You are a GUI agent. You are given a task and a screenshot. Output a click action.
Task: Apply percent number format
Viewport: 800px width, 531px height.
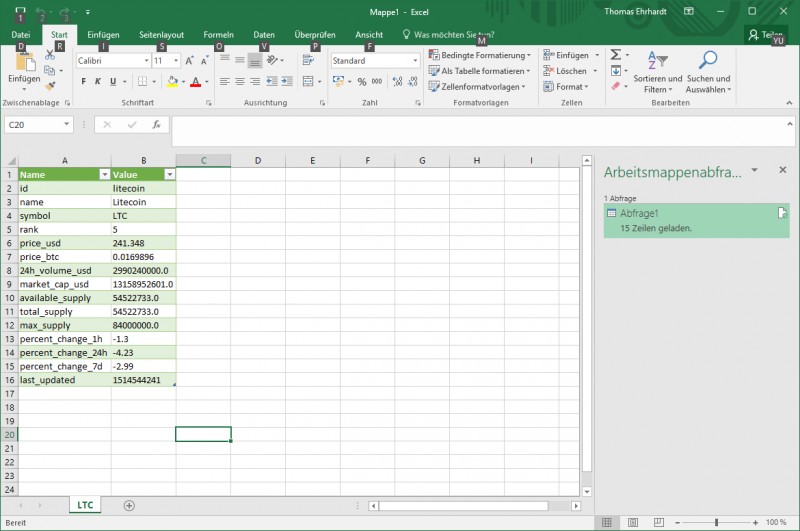362,82
